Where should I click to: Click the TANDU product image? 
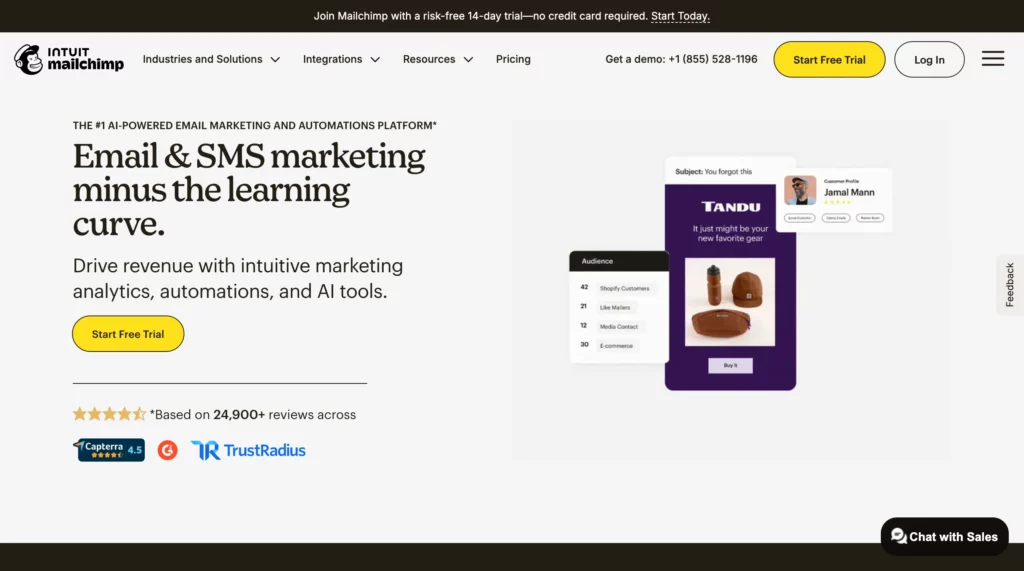(x=730, y=302)
